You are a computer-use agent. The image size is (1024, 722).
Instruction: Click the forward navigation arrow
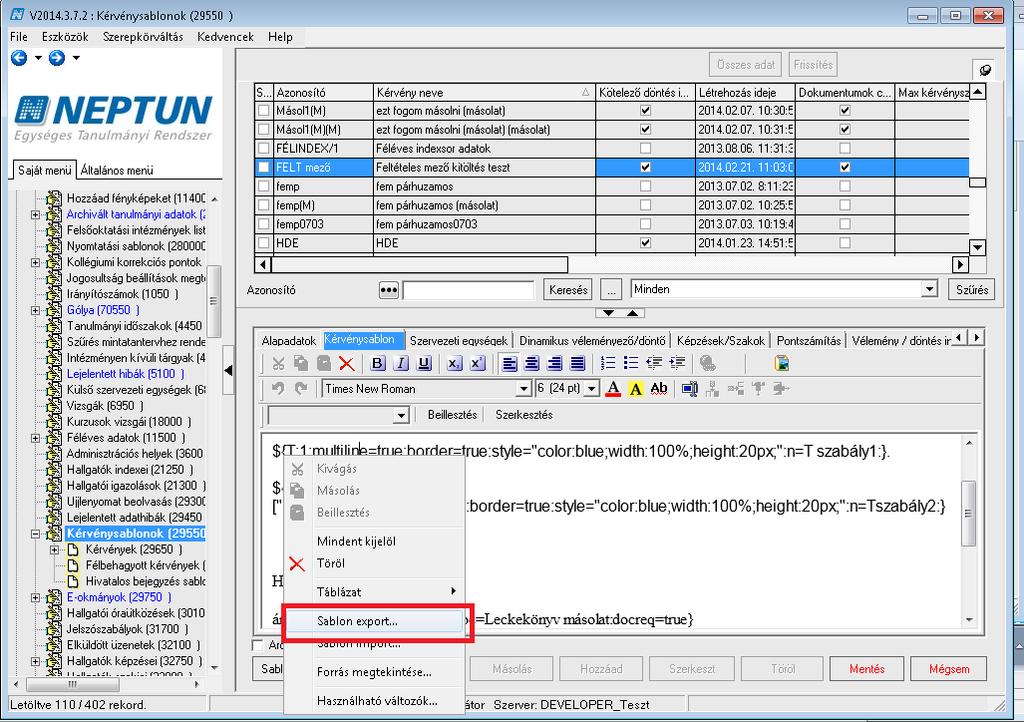point(57,58)
